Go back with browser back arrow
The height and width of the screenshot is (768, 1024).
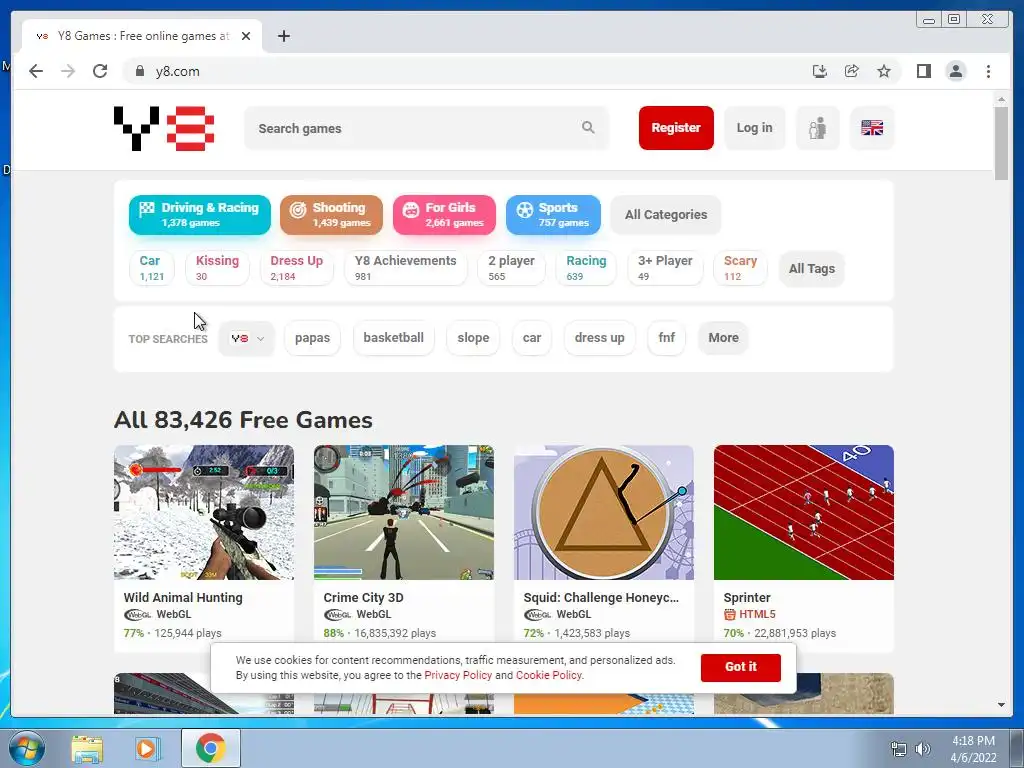tap(36, 71)
